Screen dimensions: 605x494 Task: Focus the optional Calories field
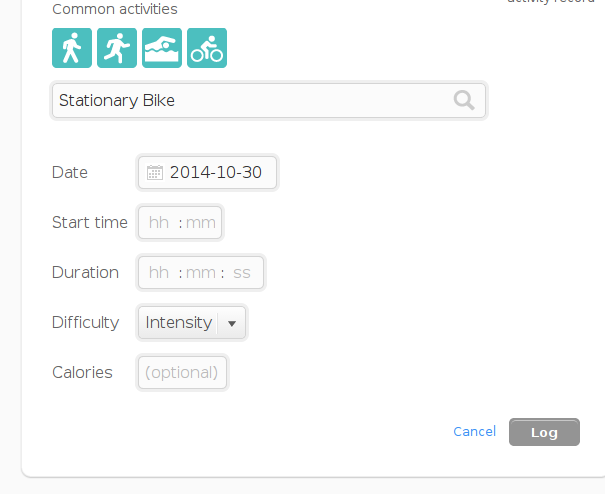[182, 372]
